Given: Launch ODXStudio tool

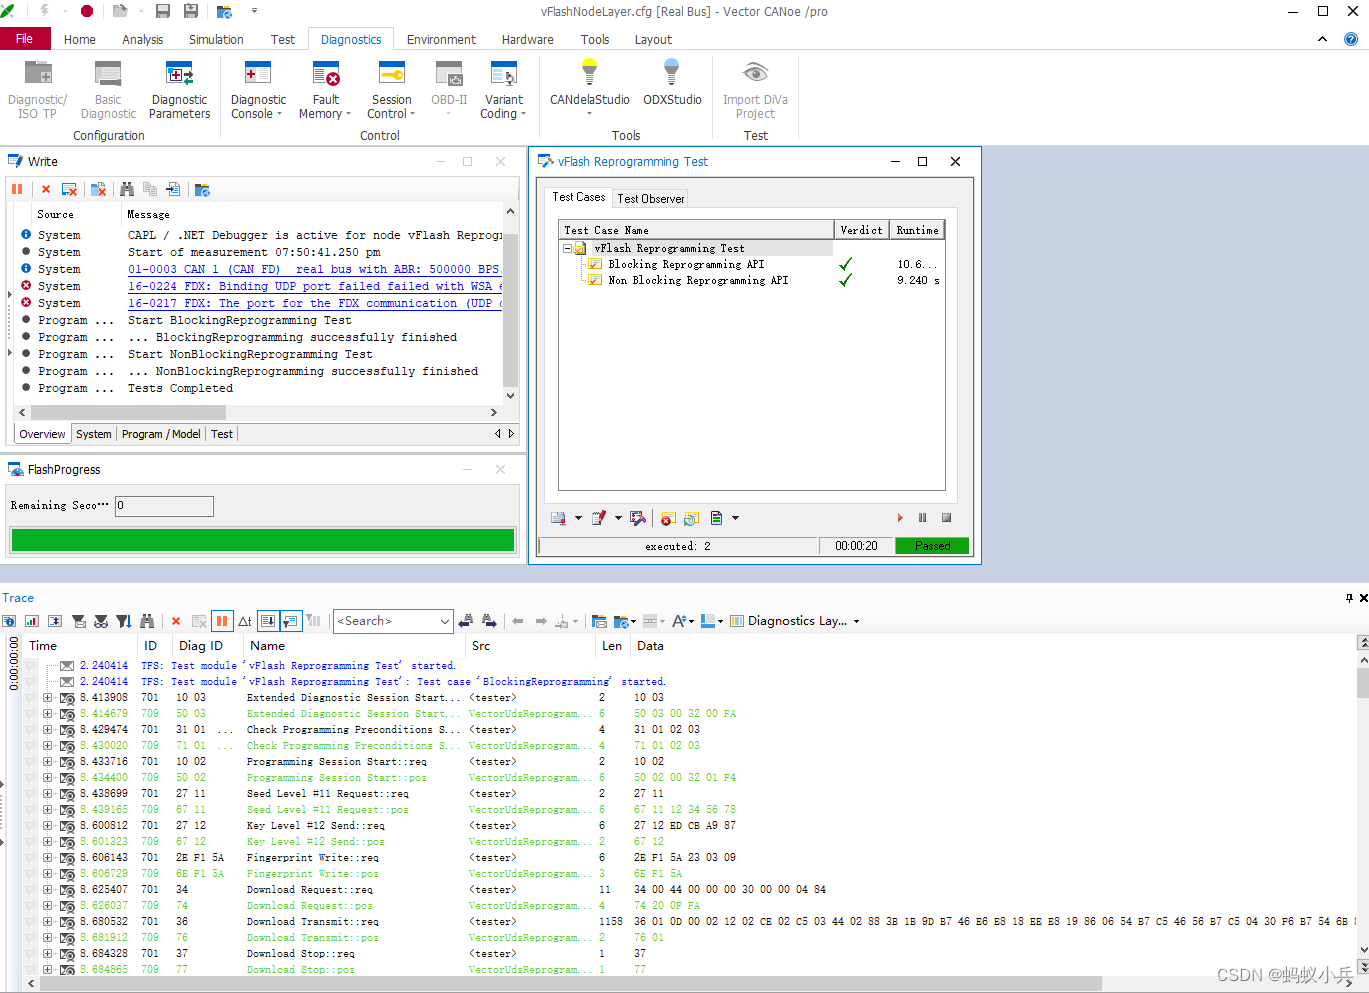Looking at the screenshot, I should point(672,84).
